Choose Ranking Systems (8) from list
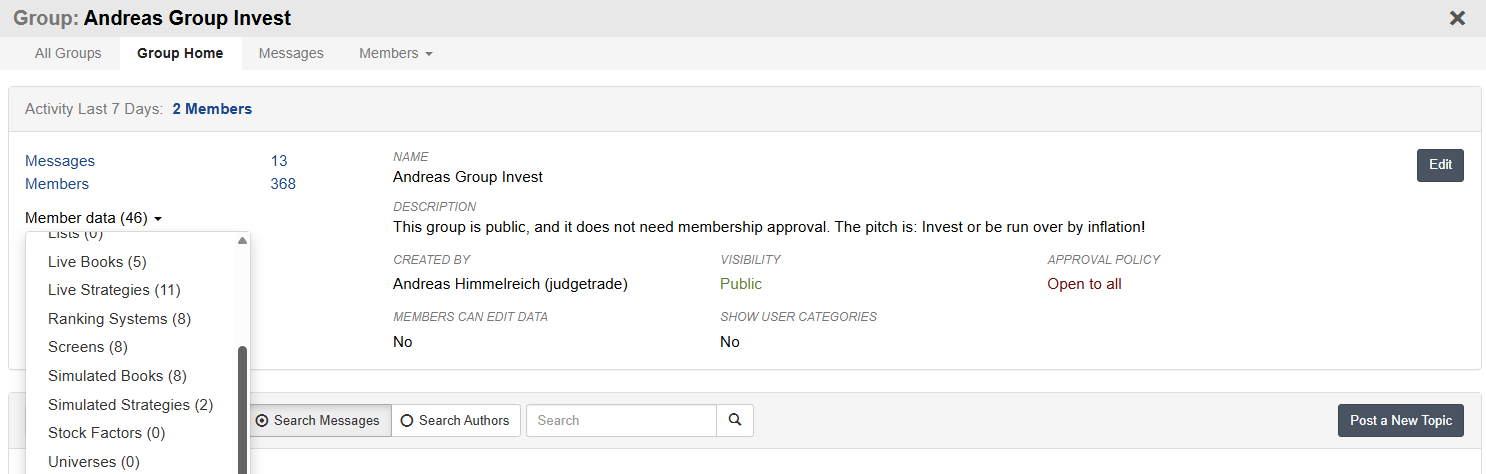Image resolution: width=1486 pixels, height=474 pixels. tap(119, 319)
